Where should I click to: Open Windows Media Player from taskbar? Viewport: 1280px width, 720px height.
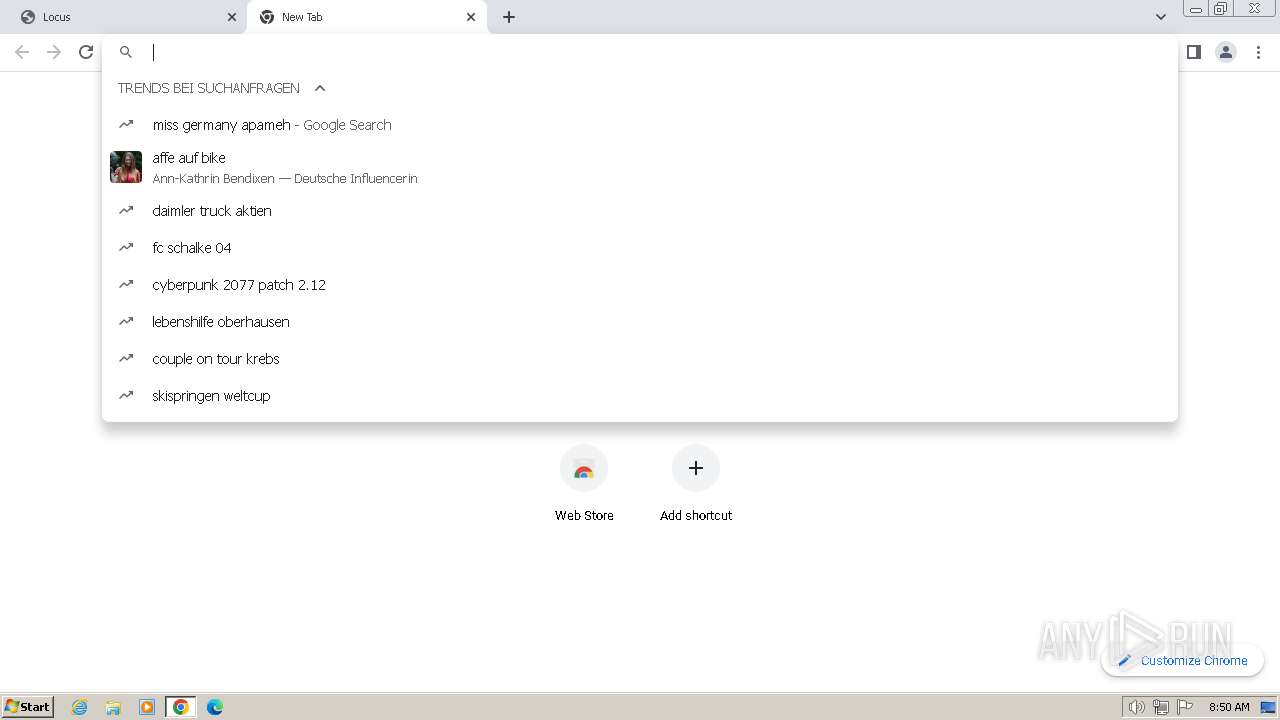[x=147, y=707]
